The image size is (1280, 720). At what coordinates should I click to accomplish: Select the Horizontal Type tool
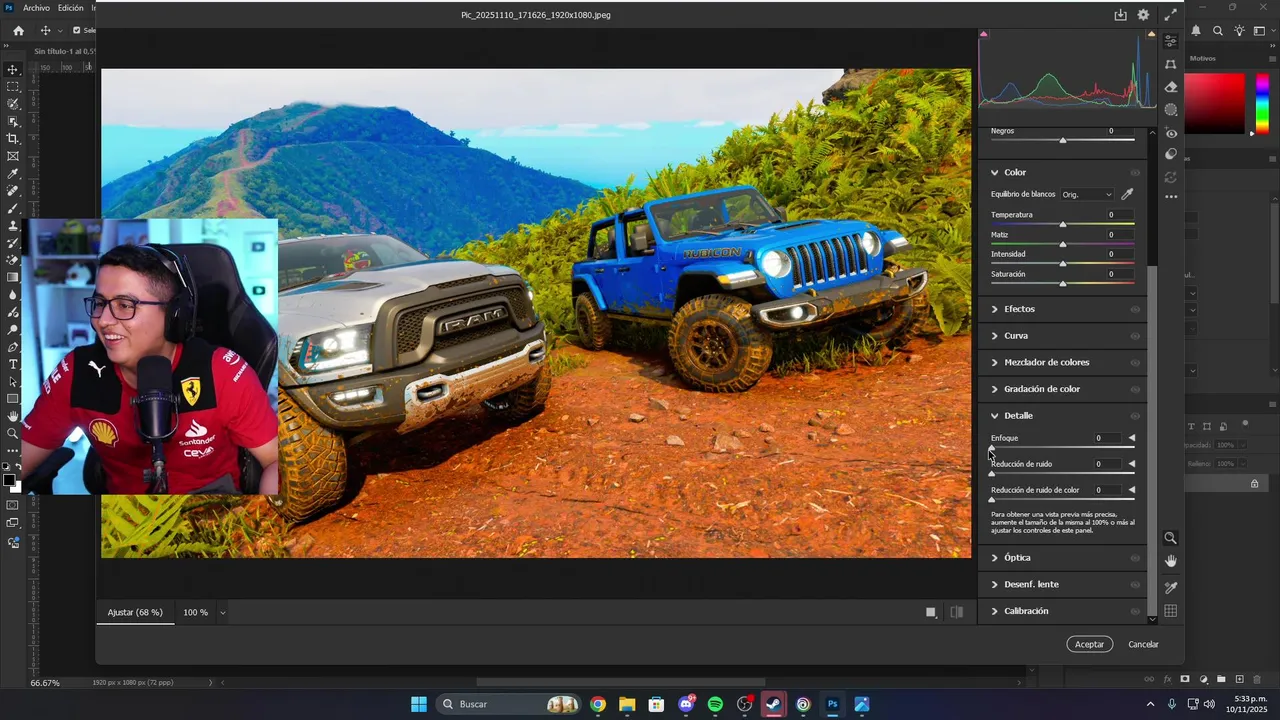pyautogui.click(x=13, y=364)
